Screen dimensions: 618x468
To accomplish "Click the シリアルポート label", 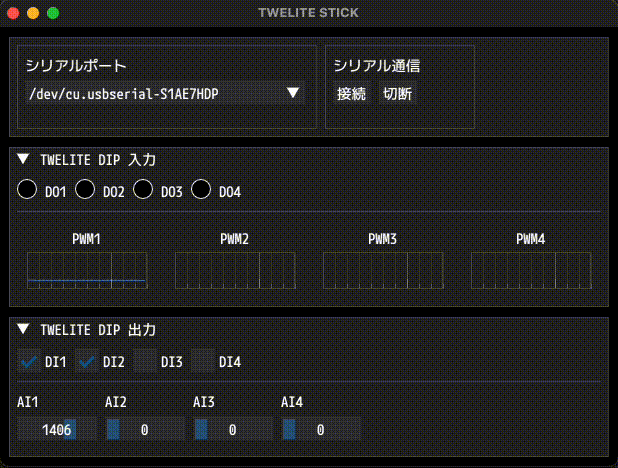I will pos(76,65).
